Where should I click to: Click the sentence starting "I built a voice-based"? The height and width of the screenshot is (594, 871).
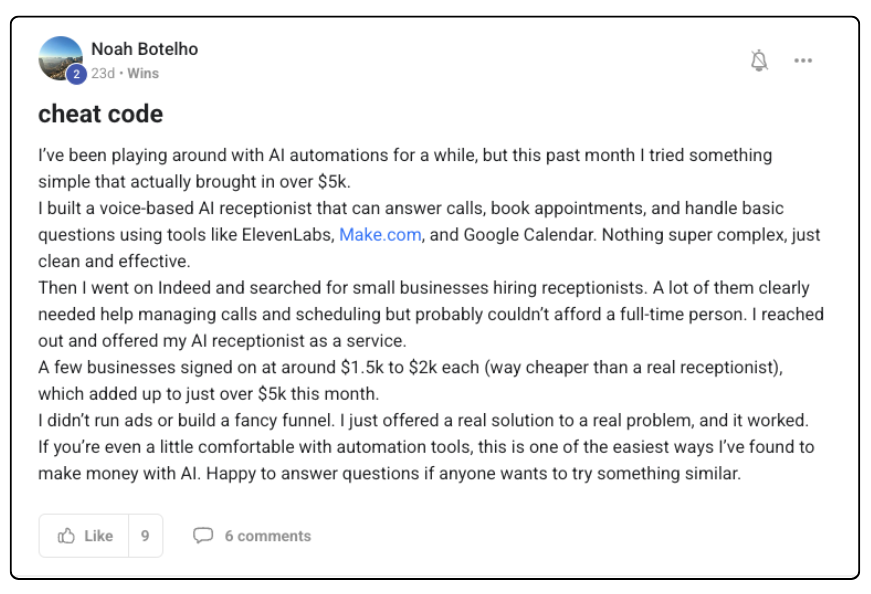[x=410, y=209]
